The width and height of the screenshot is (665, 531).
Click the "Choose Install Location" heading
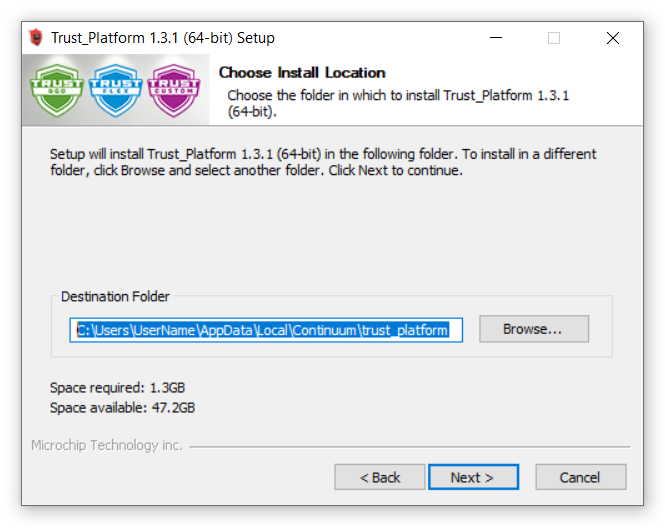tap(302, 73)
